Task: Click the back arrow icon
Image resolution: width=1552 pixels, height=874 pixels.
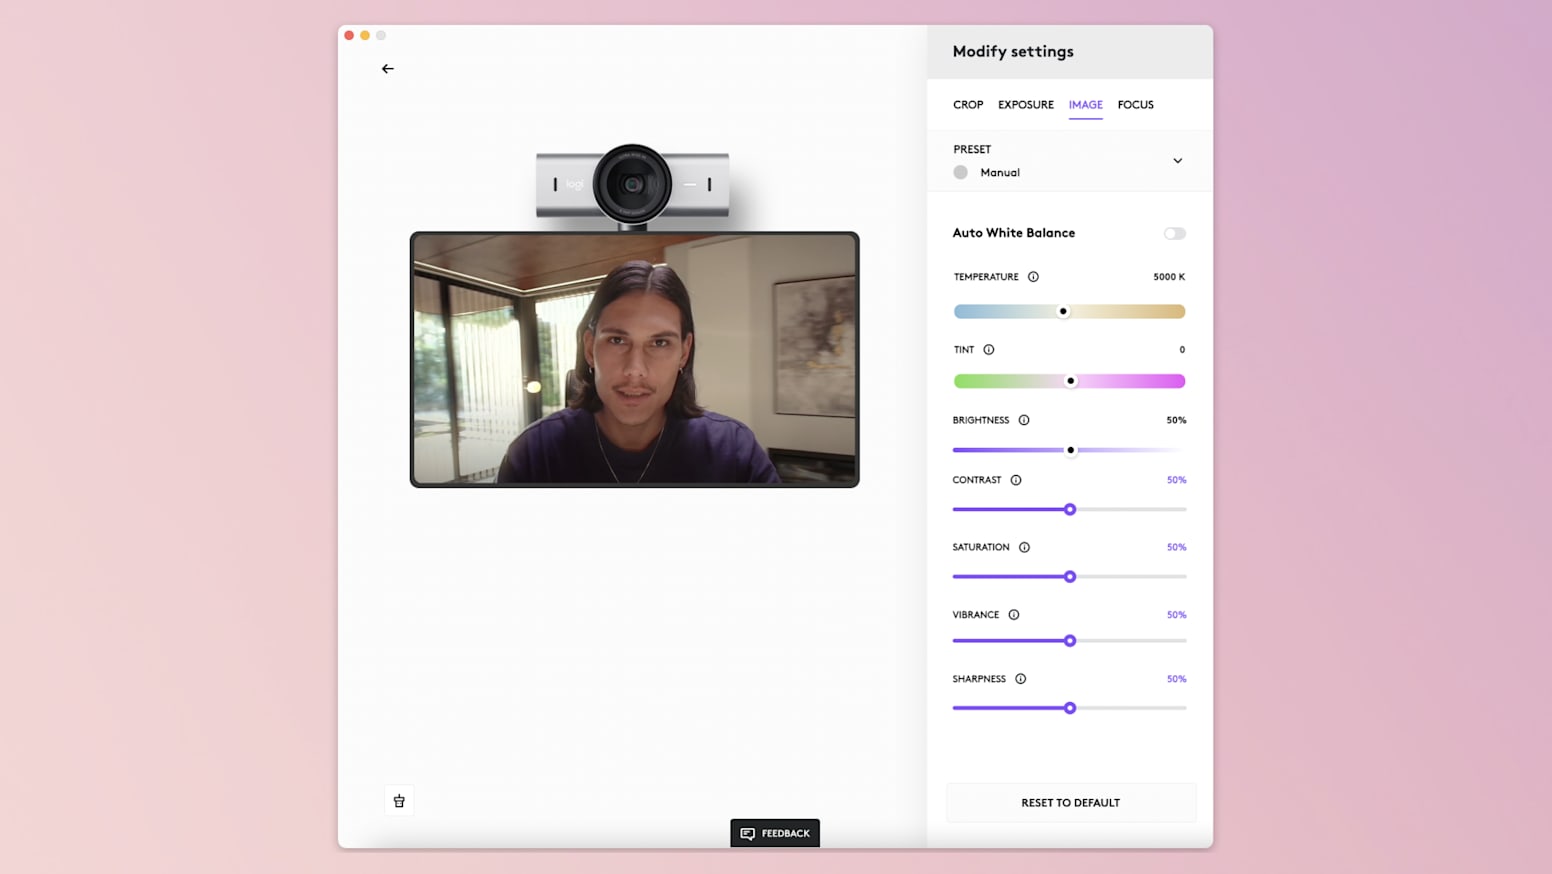Action: point(388,69)
